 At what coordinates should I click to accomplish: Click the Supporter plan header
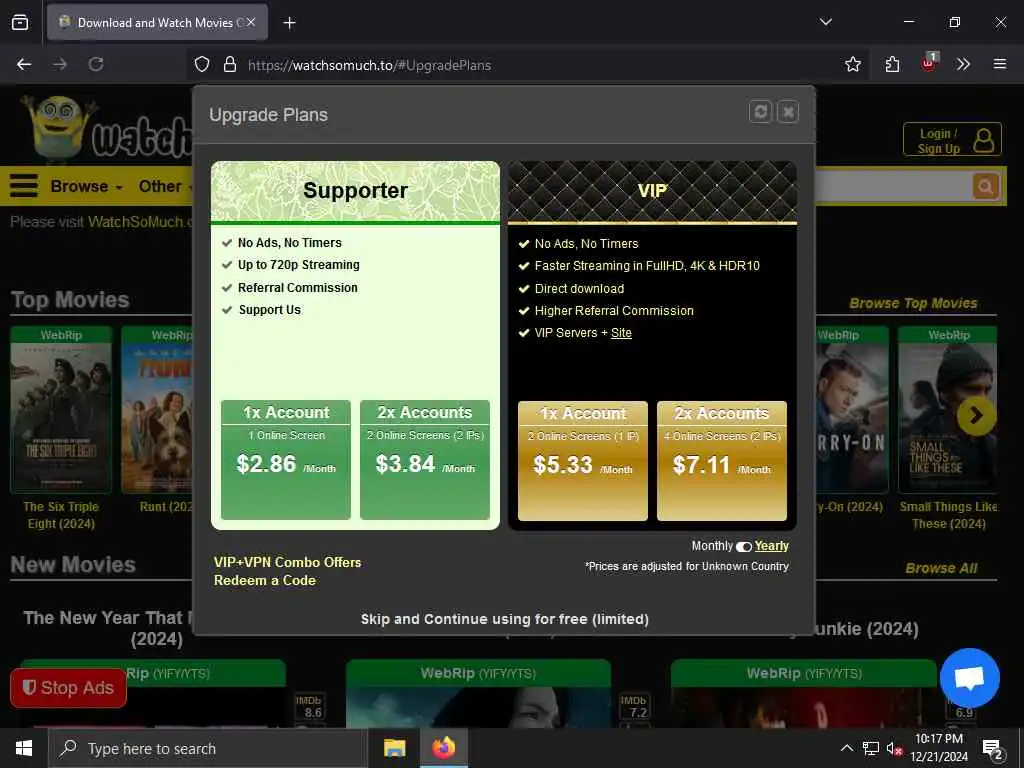355,191
